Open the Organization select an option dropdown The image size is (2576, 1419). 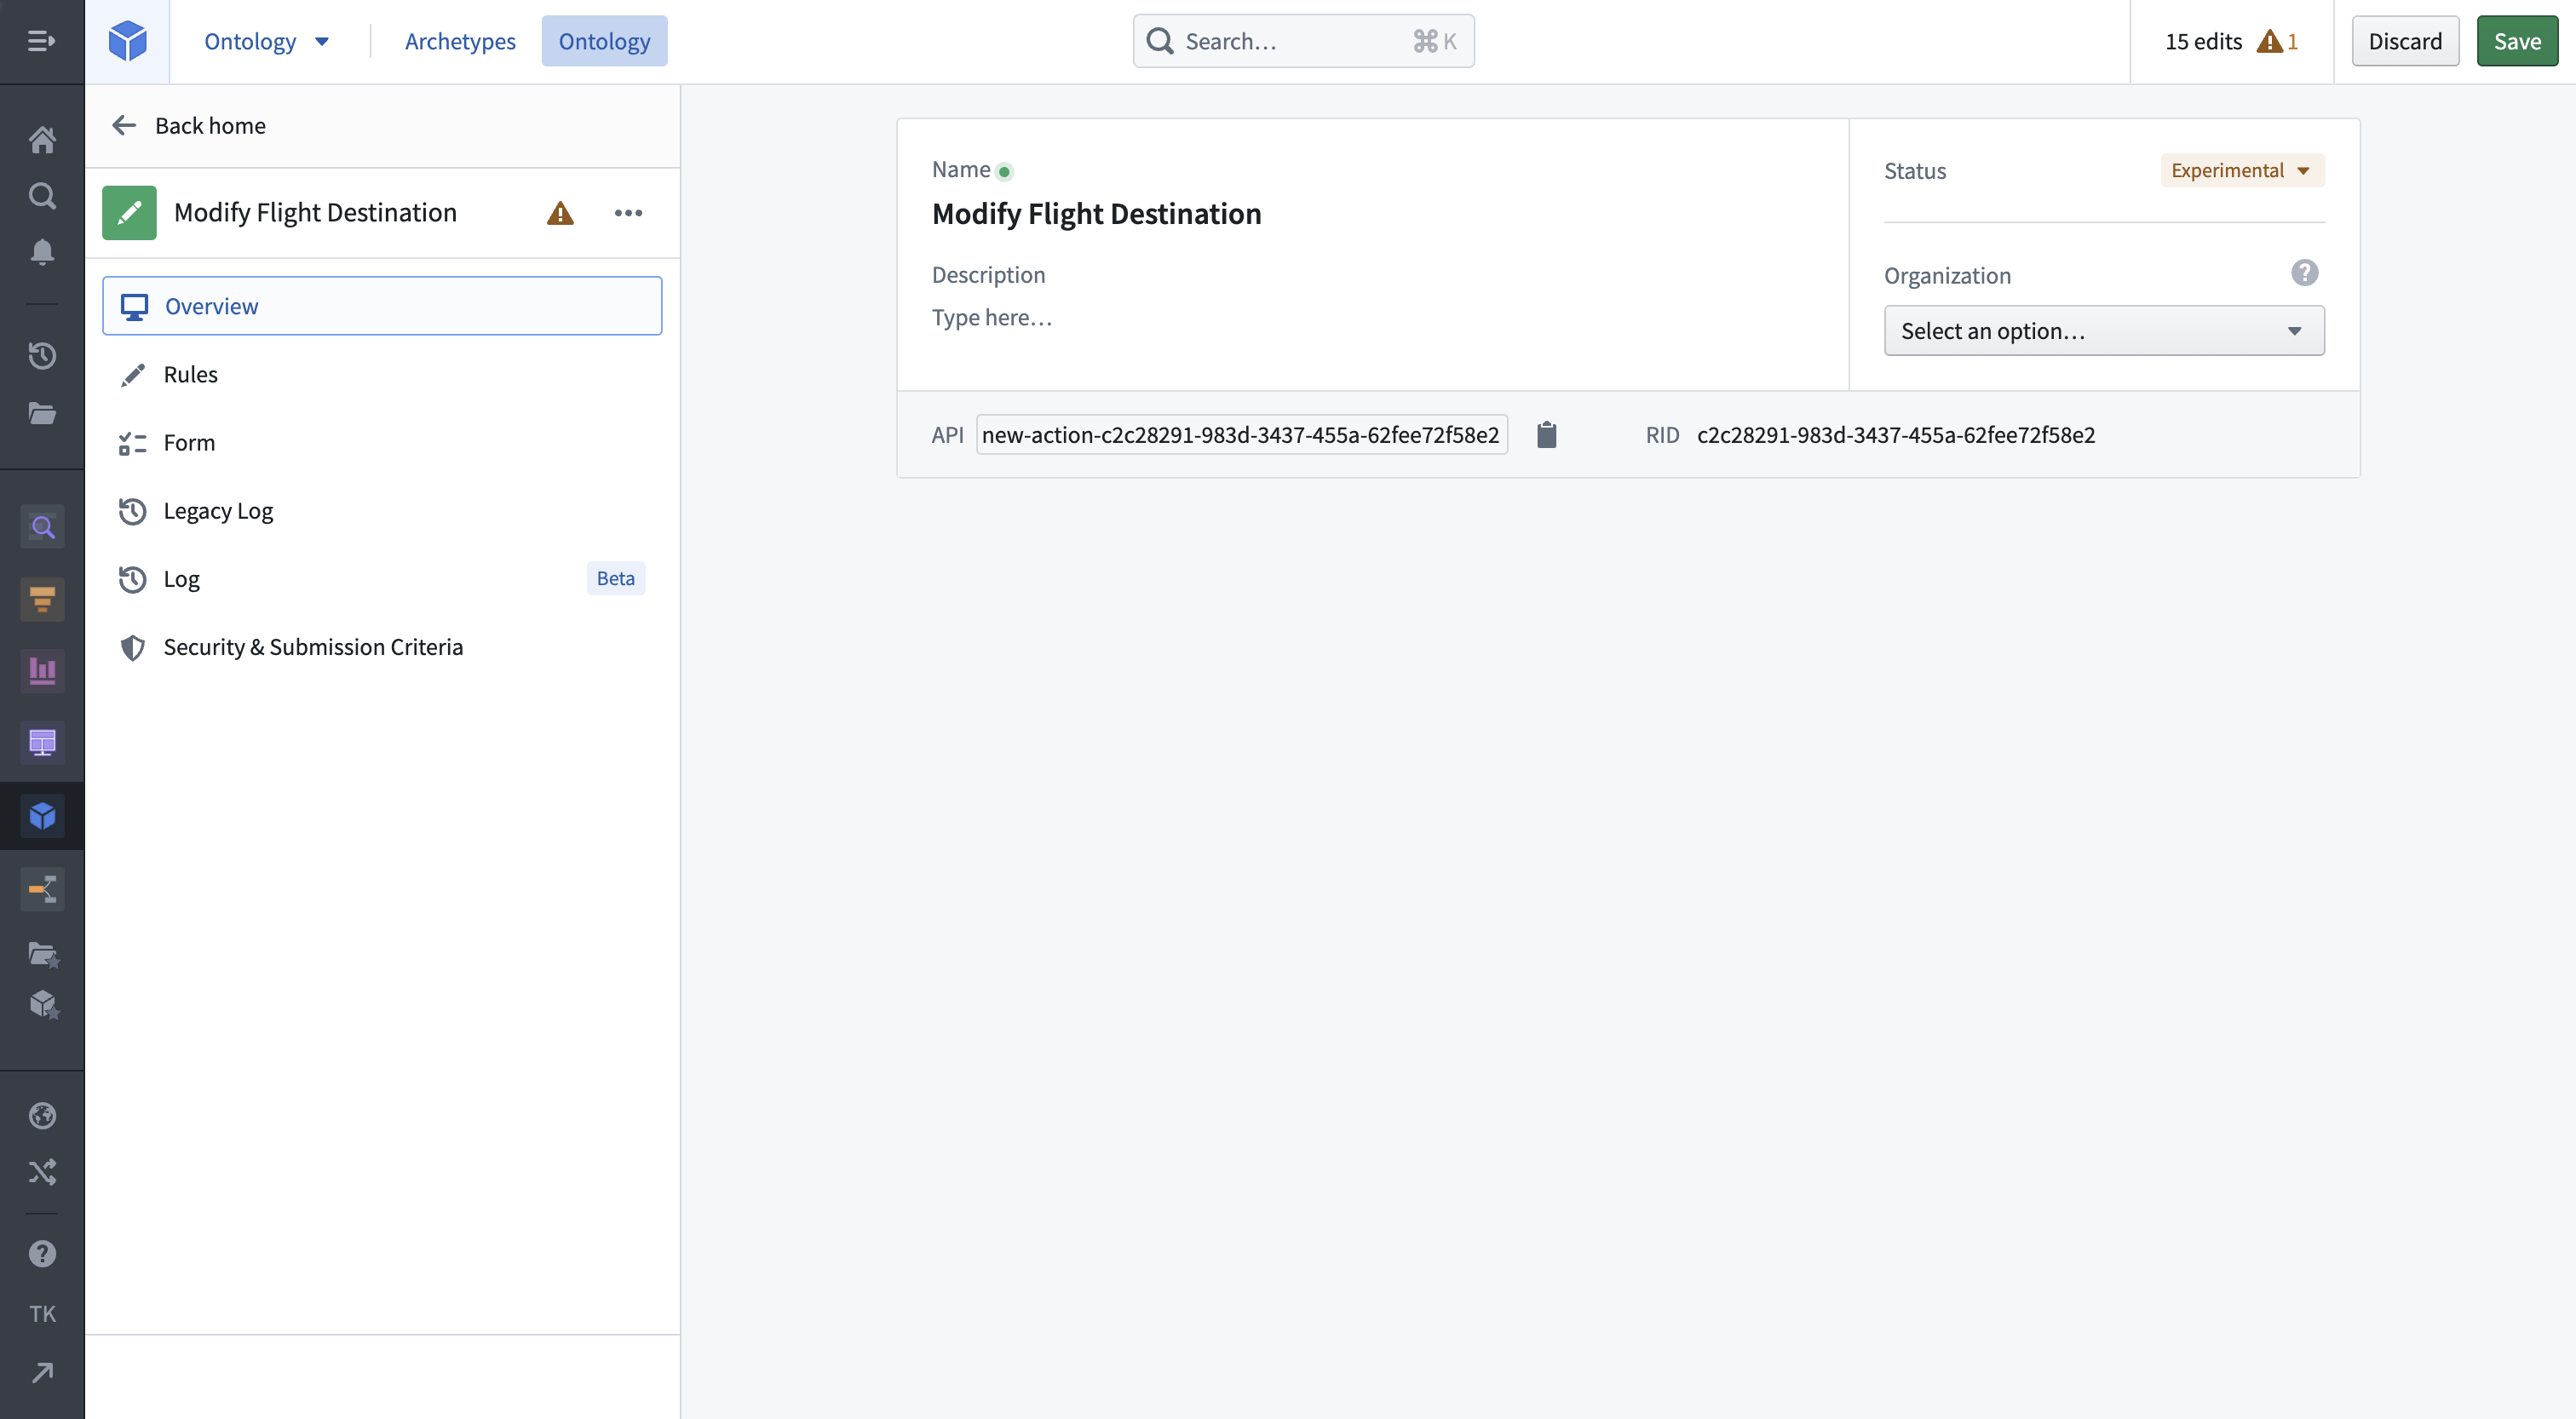click(x=2103, y=331)
